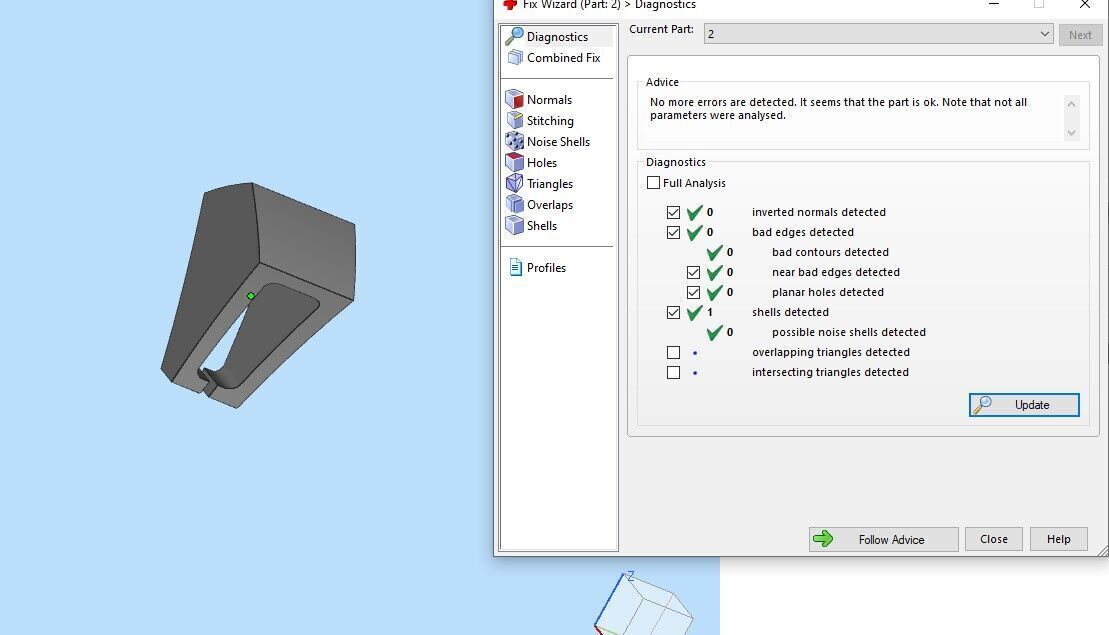Open the Shells fix cube icon

(x=514, y=226)
